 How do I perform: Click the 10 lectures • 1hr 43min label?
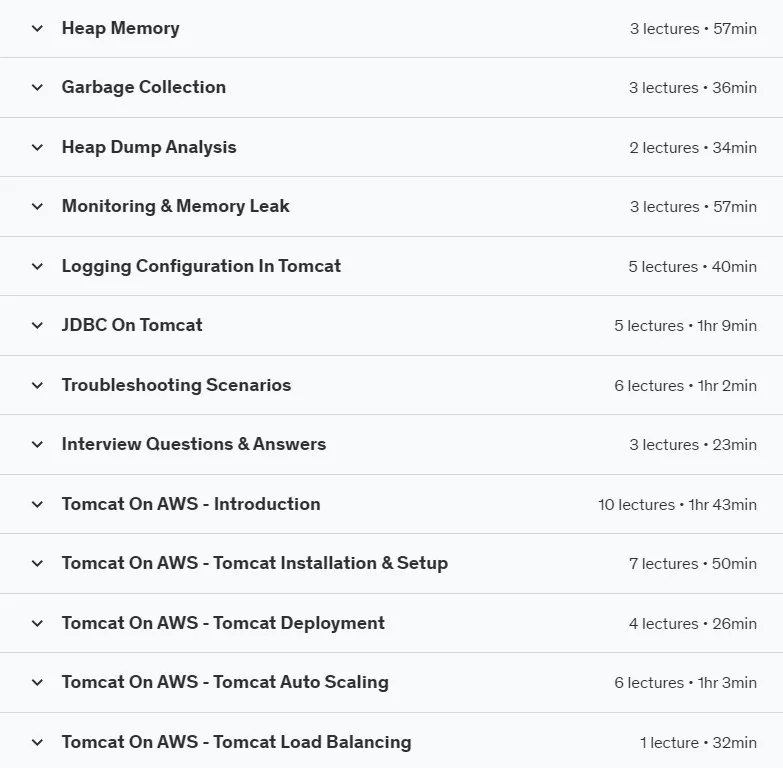[x=677, y=504]
